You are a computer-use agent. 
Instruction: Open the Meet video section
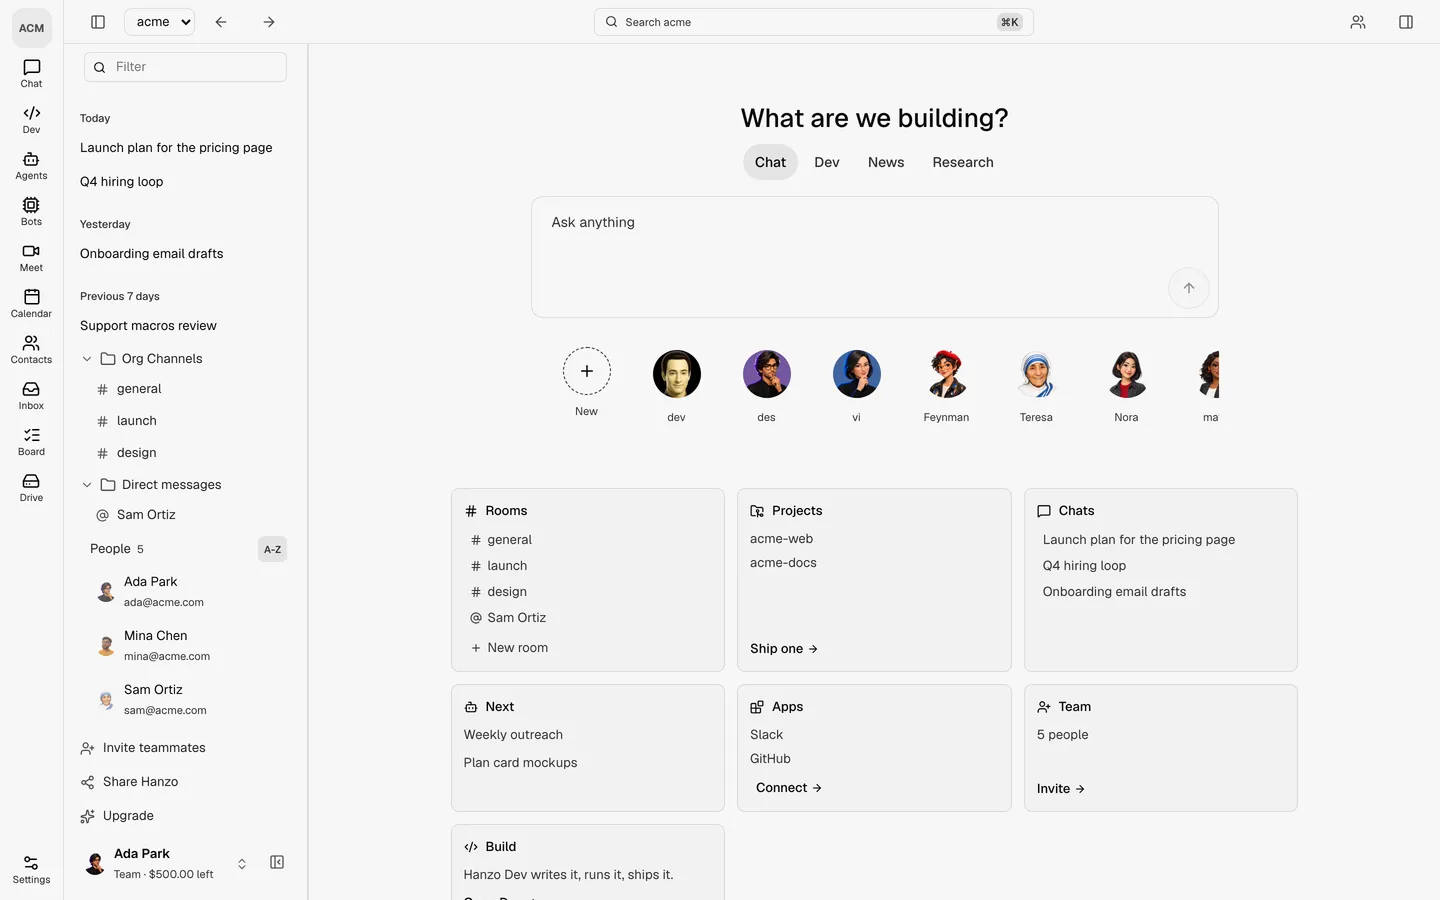tap(31, 258)
